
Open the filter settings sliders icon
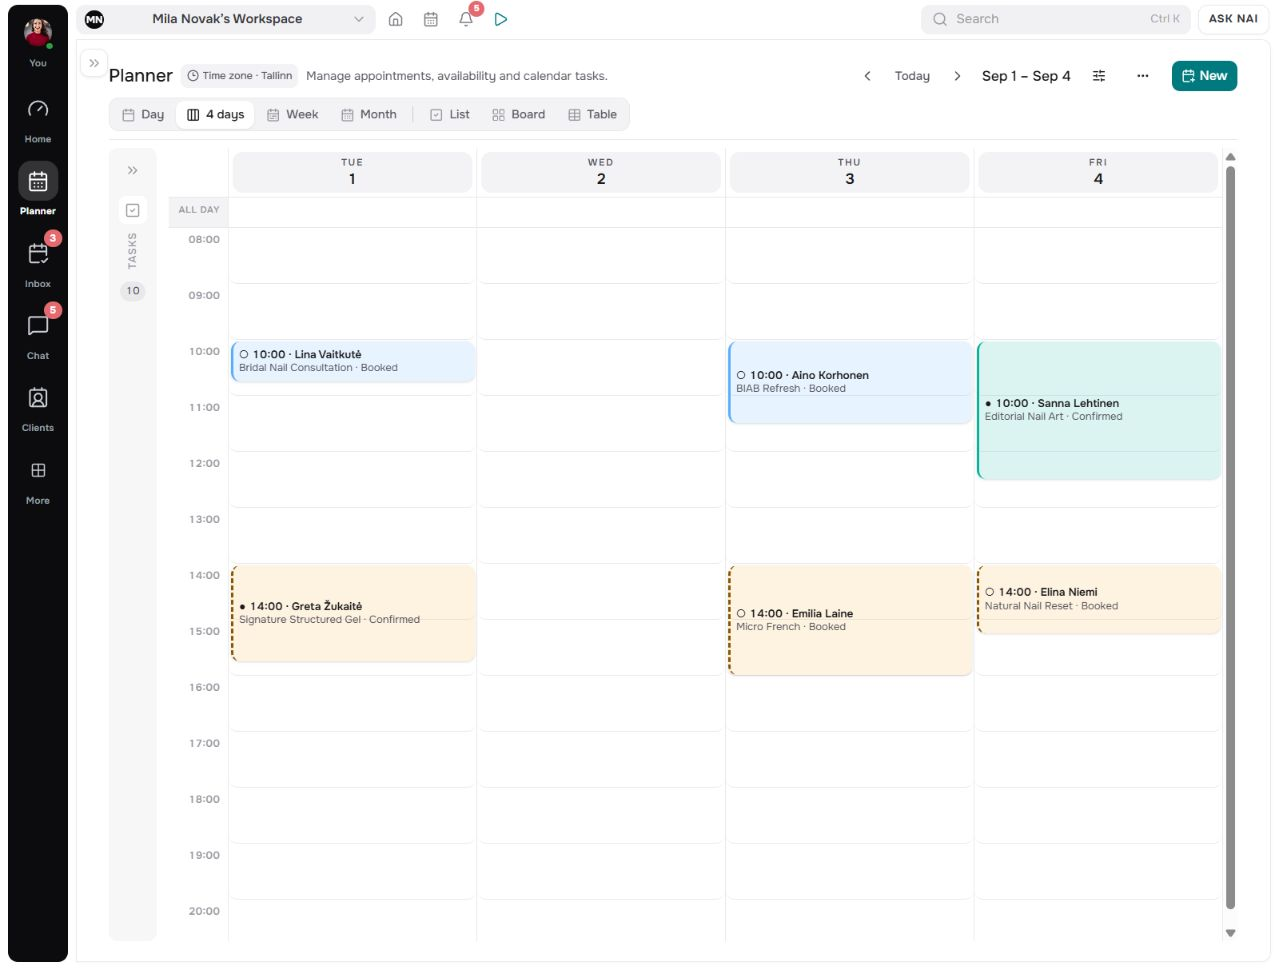tap(1099, 76)
